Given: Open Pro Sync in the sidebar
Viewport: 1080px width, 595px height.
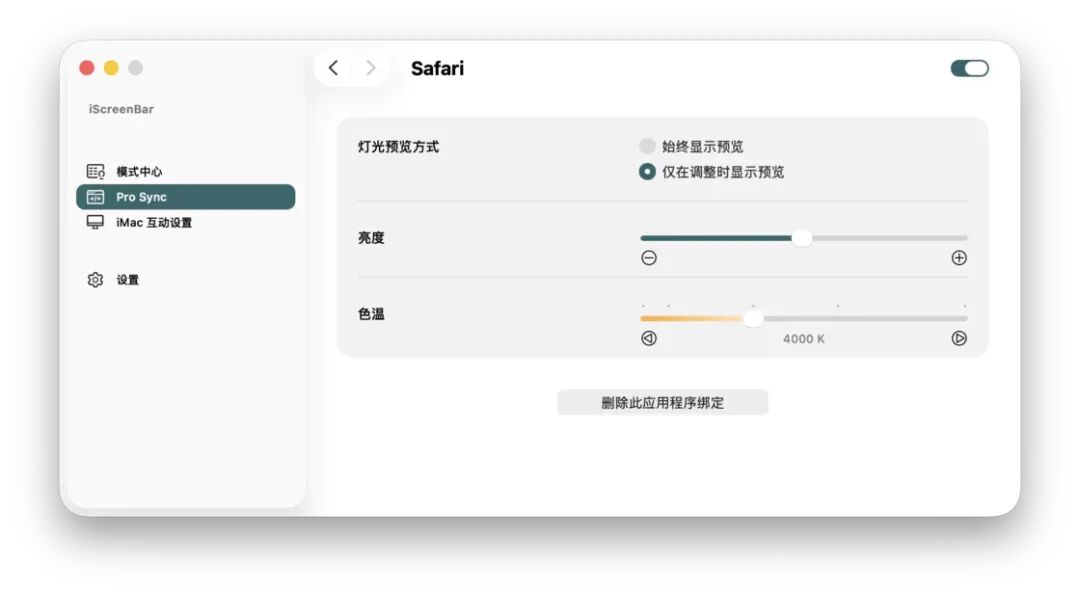Looking at the screenshot, I should point(185,197).
